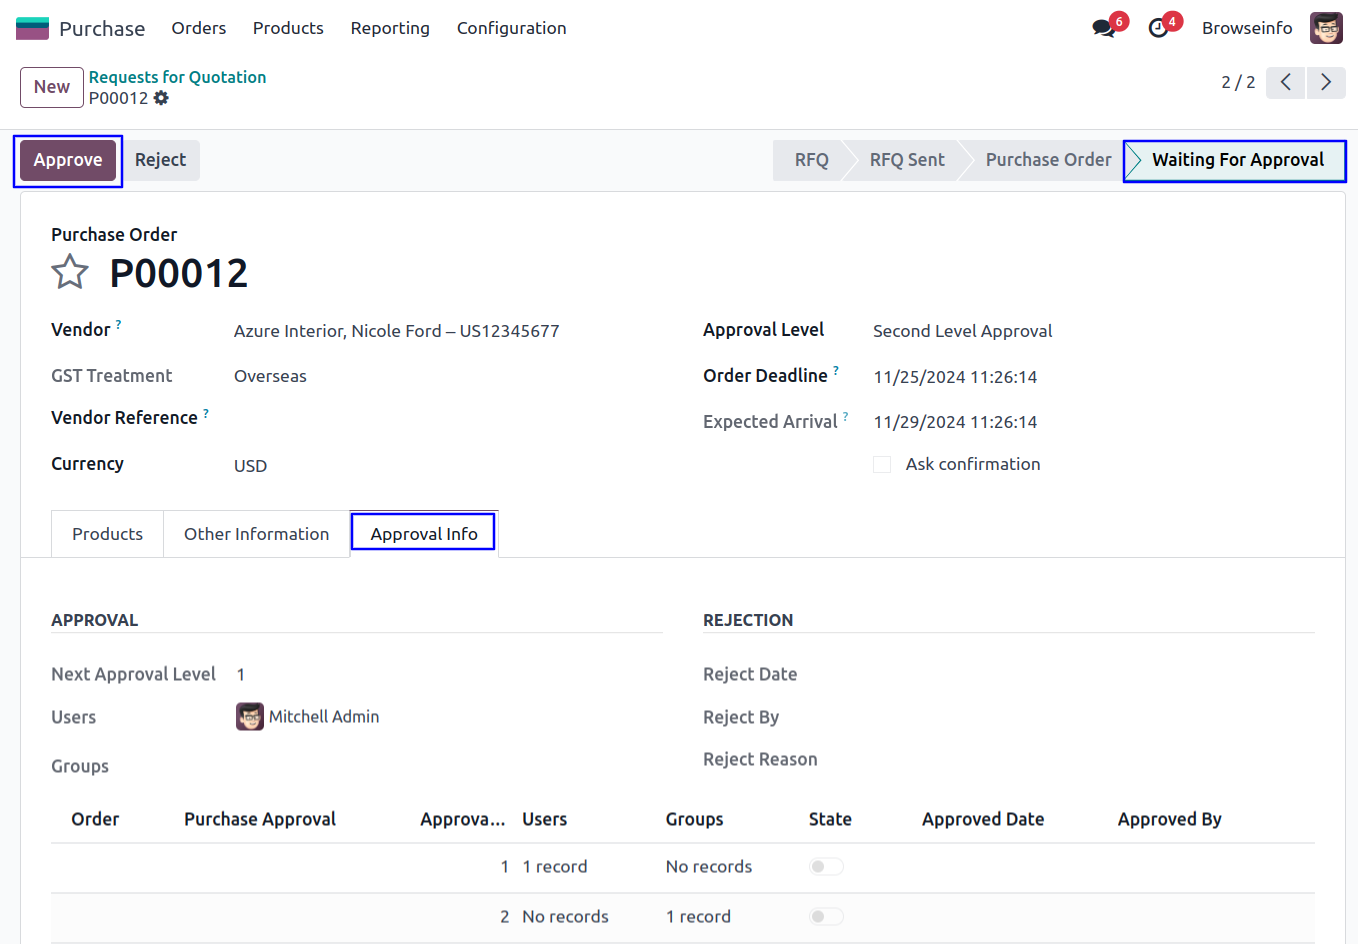Click the user avatar in top bar
Viewport: 1358px width, 944px height.
[x=1326, y=28]
